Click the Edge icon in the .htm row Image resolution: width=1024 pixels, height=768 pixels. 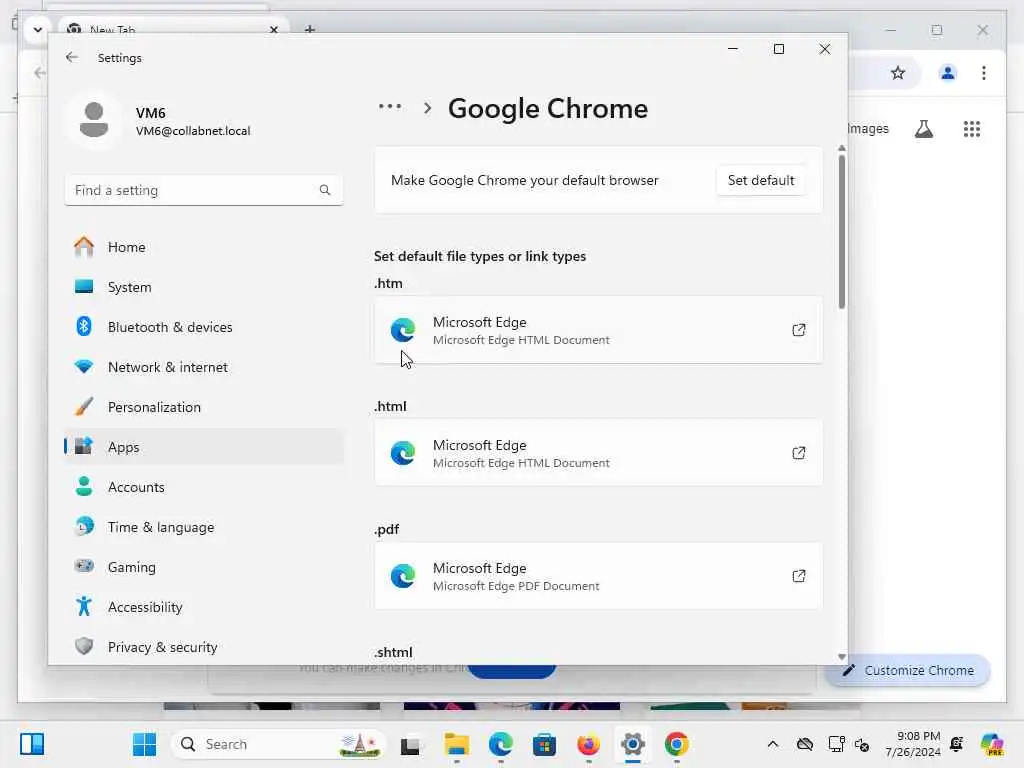403,330
